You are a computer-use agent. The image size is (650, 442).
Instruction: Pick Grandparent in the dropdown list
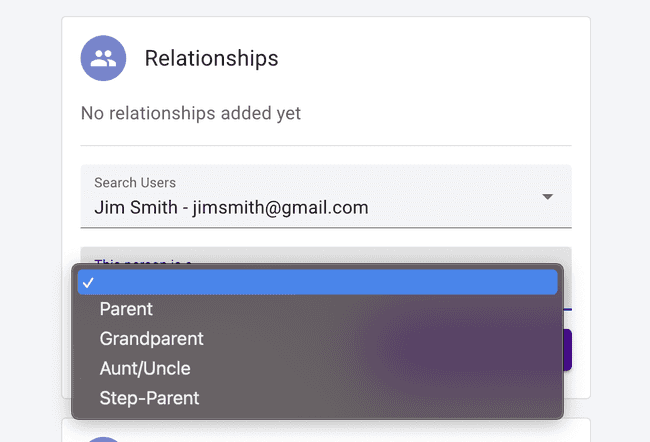click(151, 339)
